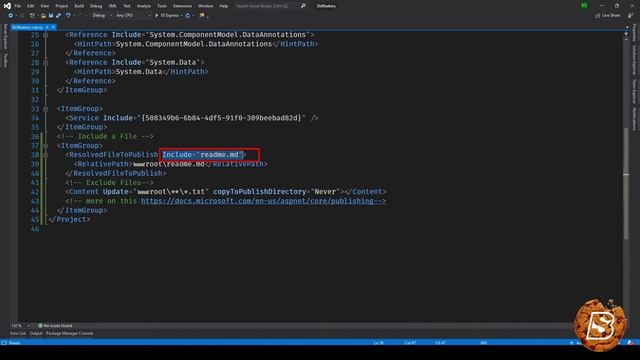Image resolution: width=640 pixels, height=360 pixels.
Task: Click the line number status bar entry
Action: (x=379, y=343)
